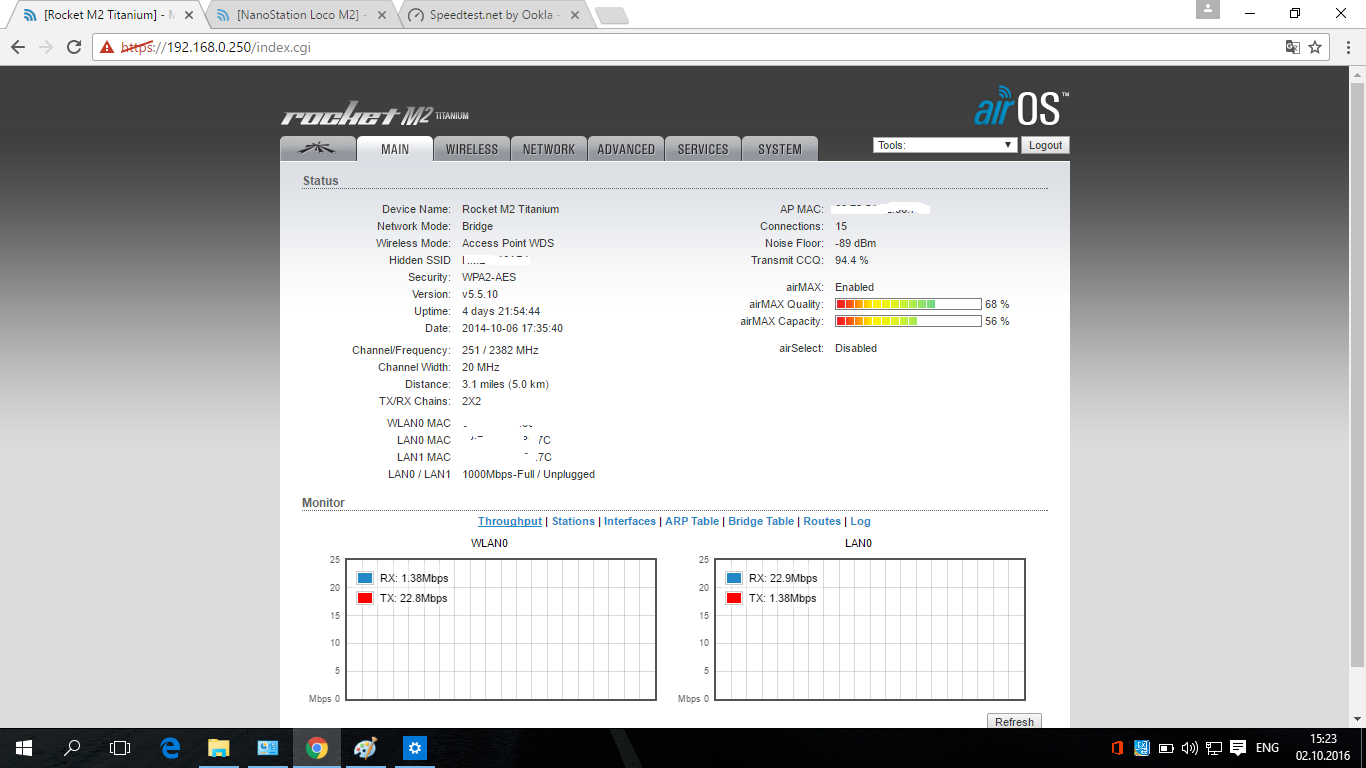Click the Security value "WPA2-AES"

489,277
